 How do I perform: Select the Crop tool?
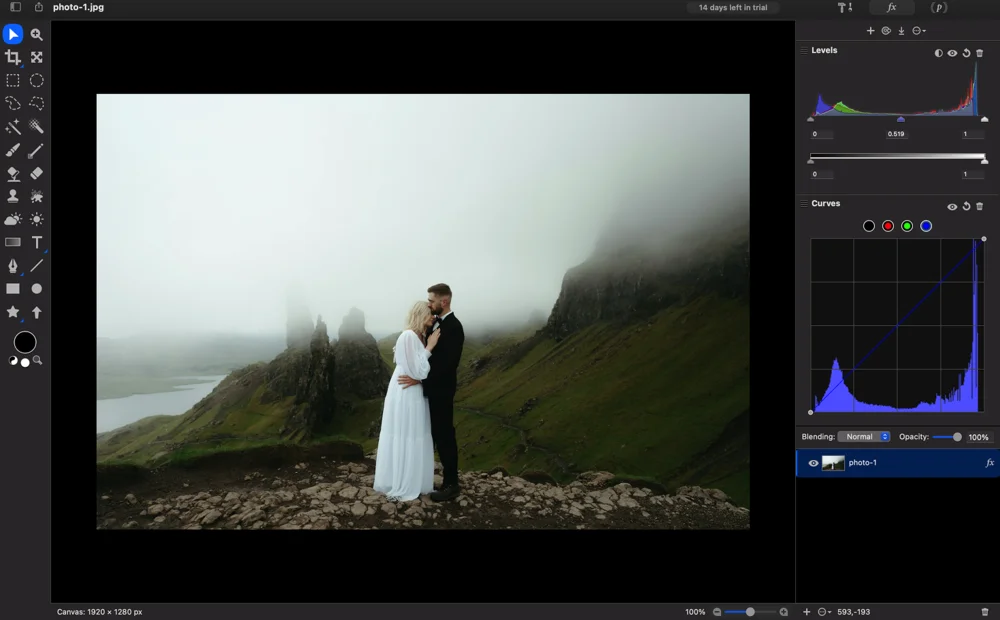[x=13, y=57]
